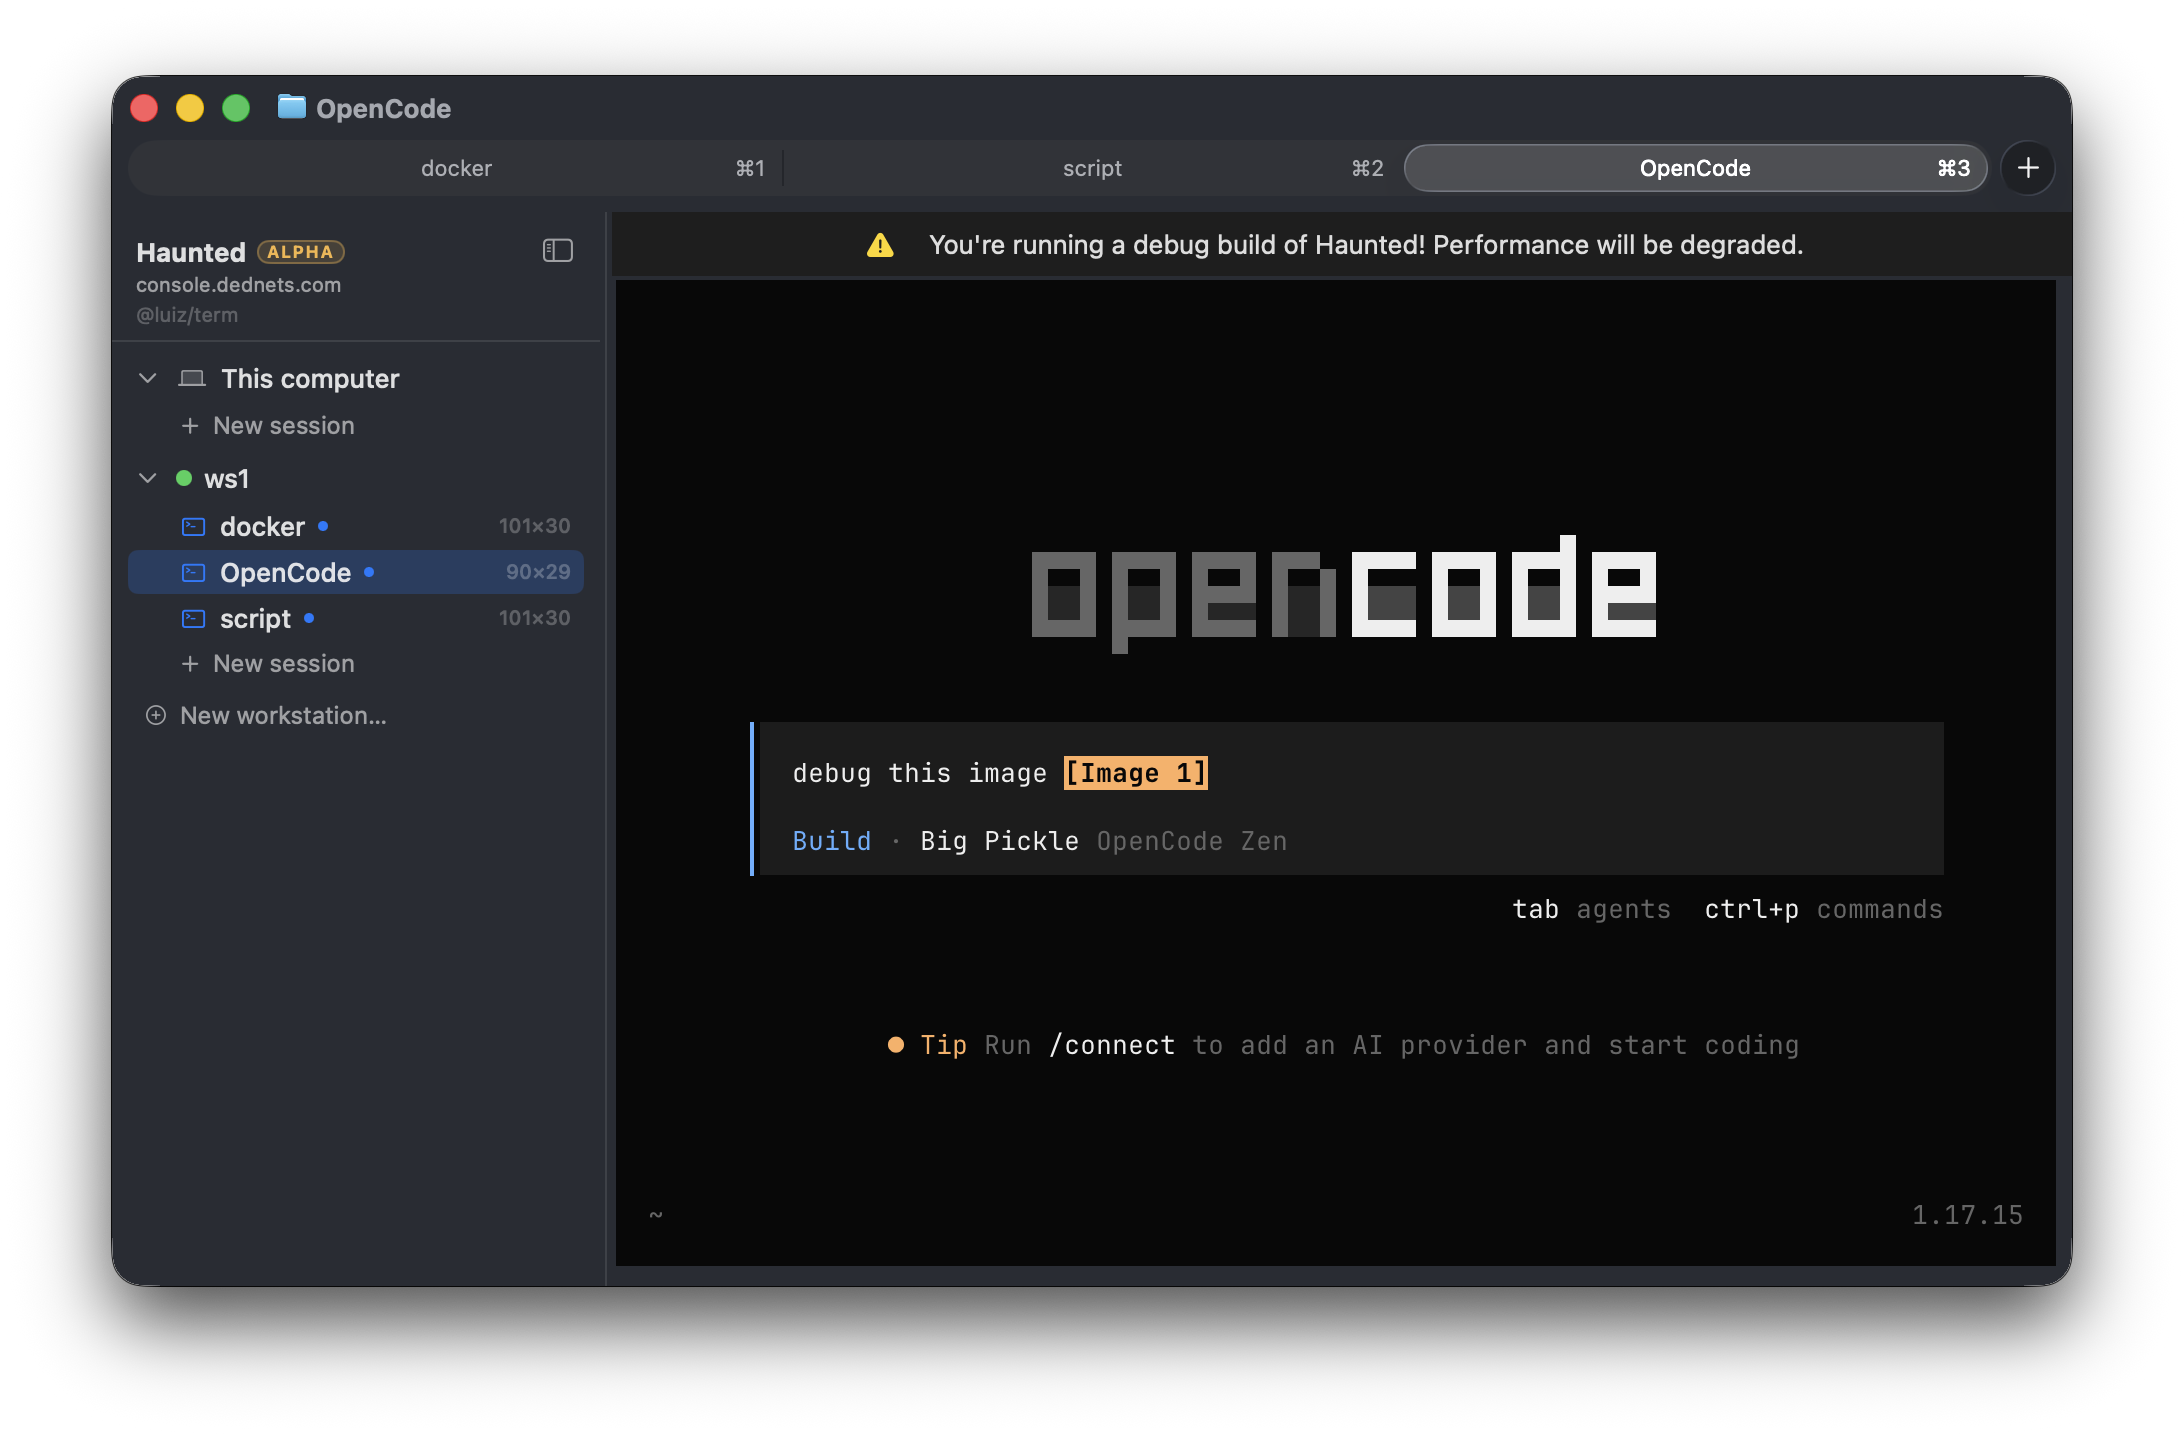The height and width of the screenshot is (1434, 2184).
Task: Click the green ws1 status dot
Action: [x=184, y=478]
